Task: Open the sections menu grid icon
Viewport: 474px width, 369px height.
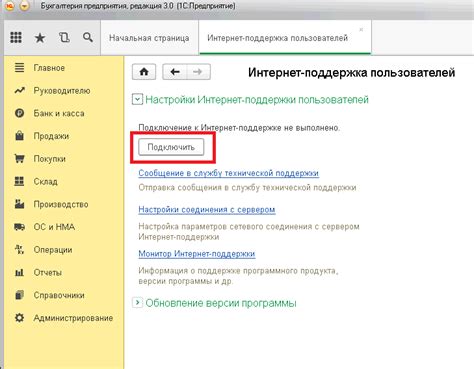Action: click(16, 37)
